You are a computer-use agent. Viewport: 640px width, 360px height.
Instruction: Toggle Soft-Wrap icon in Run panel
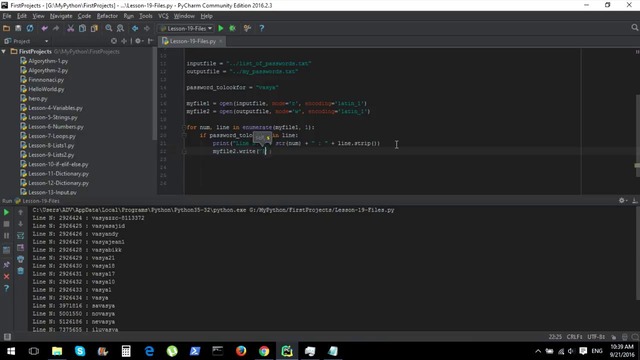[20, 236]
